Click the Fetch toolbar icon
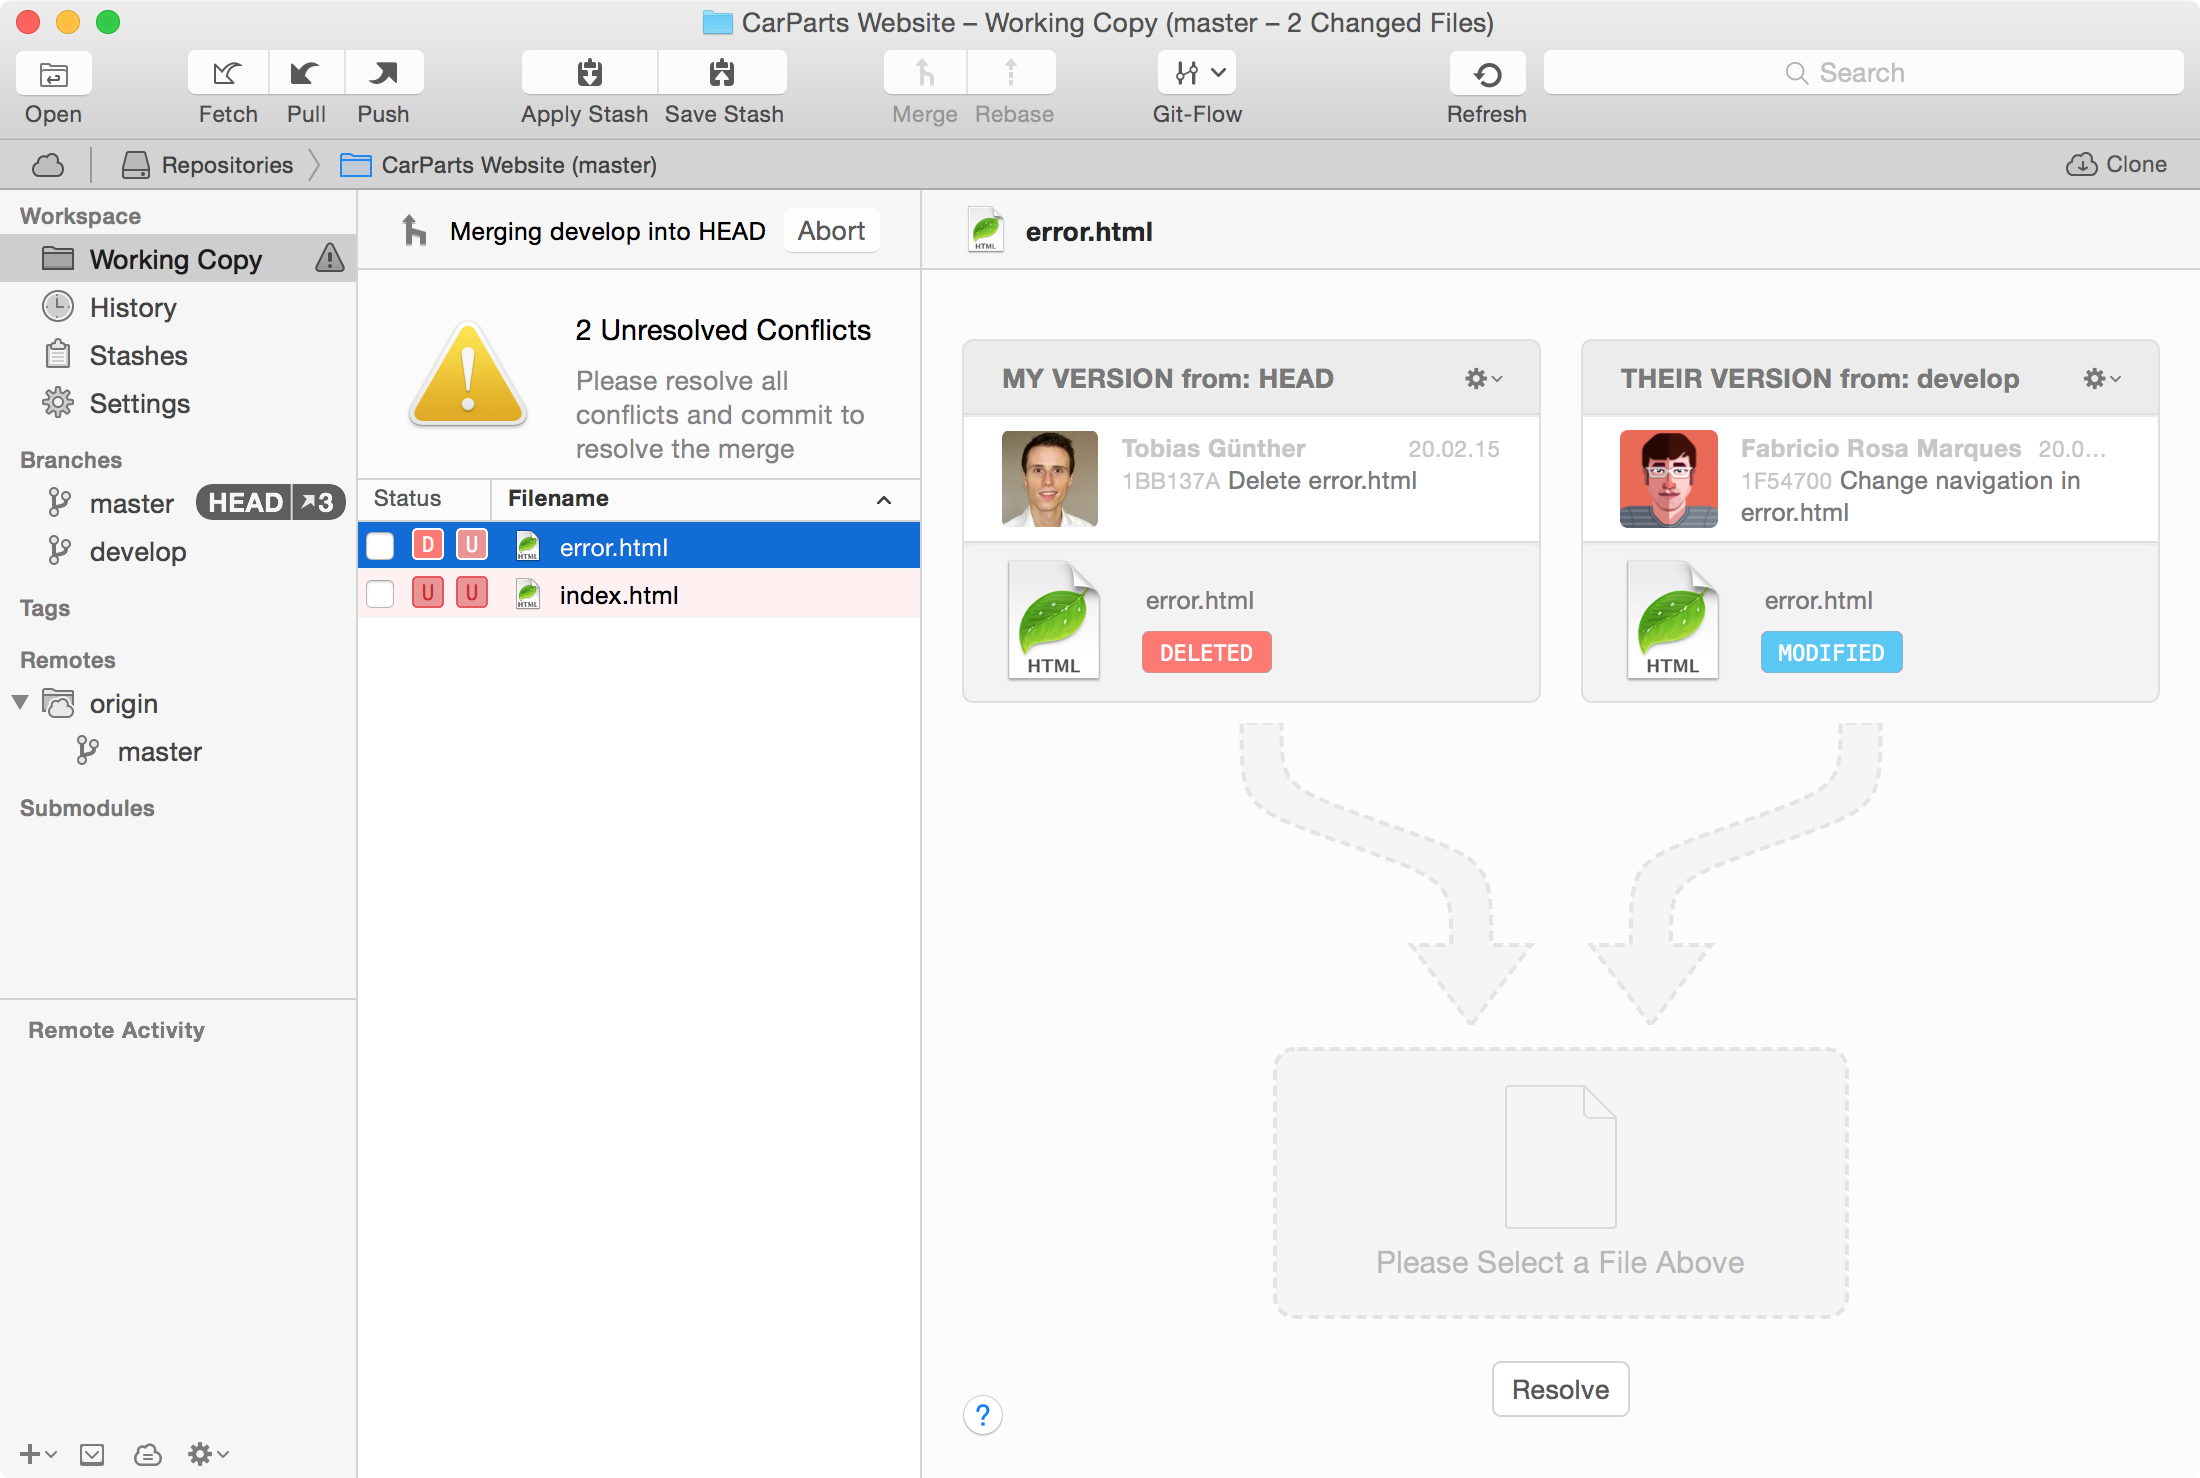 [228, 73]
